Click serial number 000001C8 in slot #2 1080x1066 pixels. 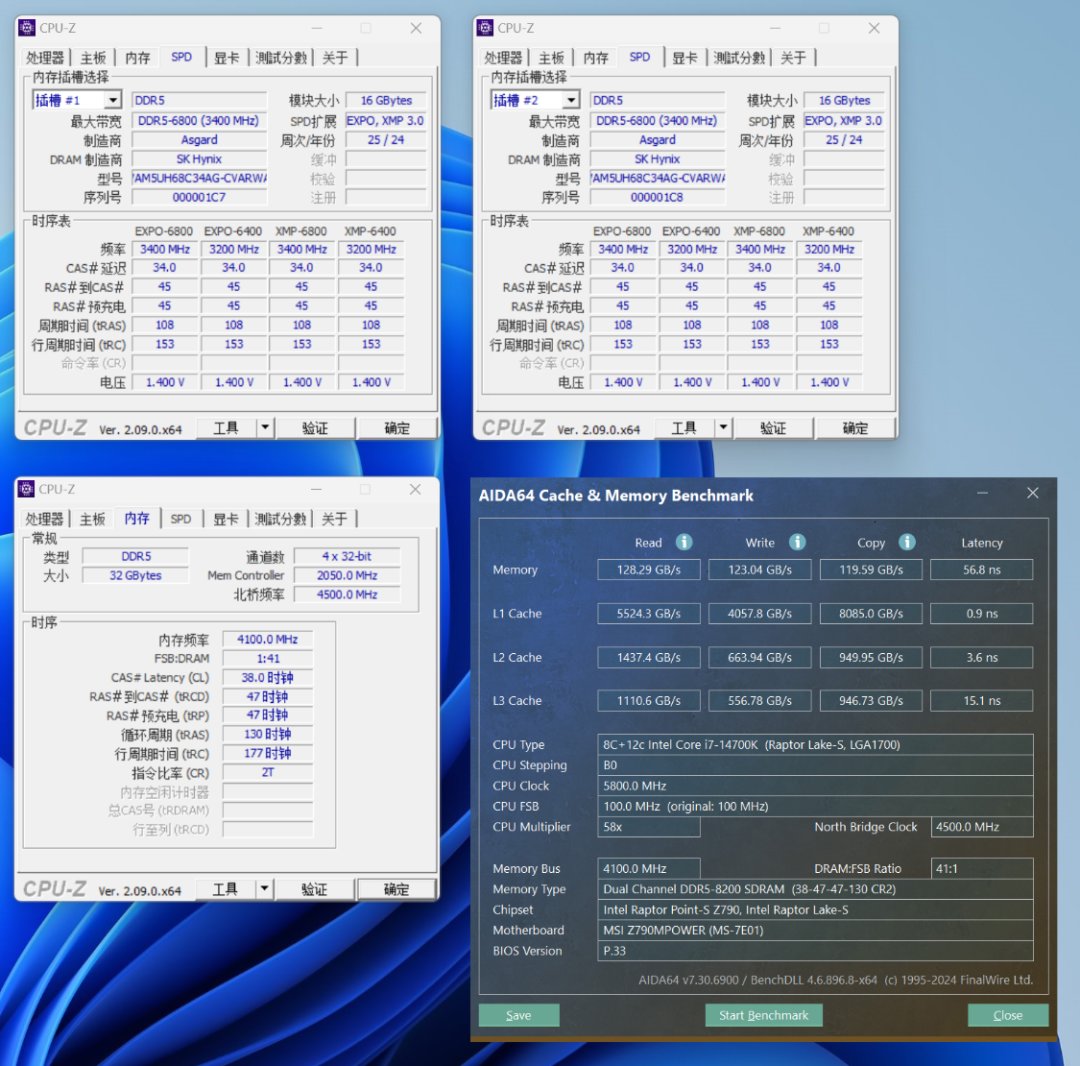point(657,198)
